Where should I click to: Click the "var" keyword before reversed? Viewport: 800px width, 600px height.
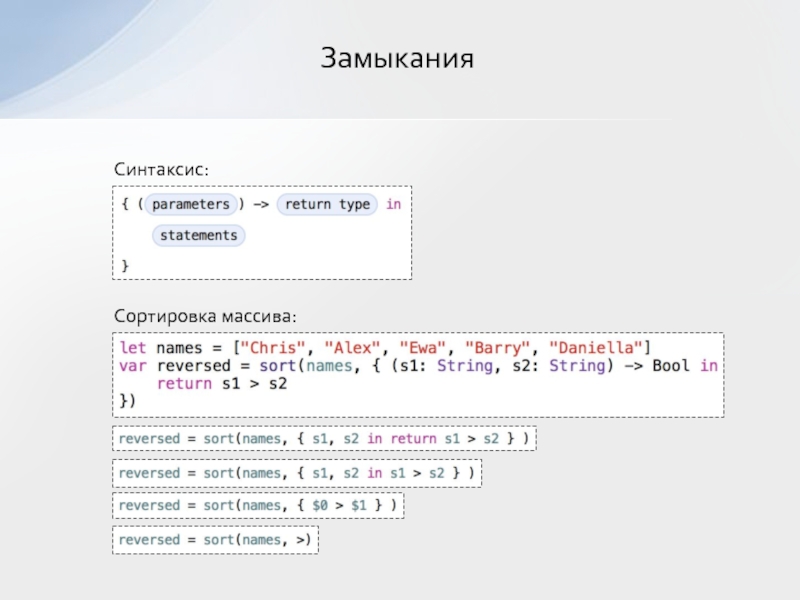point(132,366)
